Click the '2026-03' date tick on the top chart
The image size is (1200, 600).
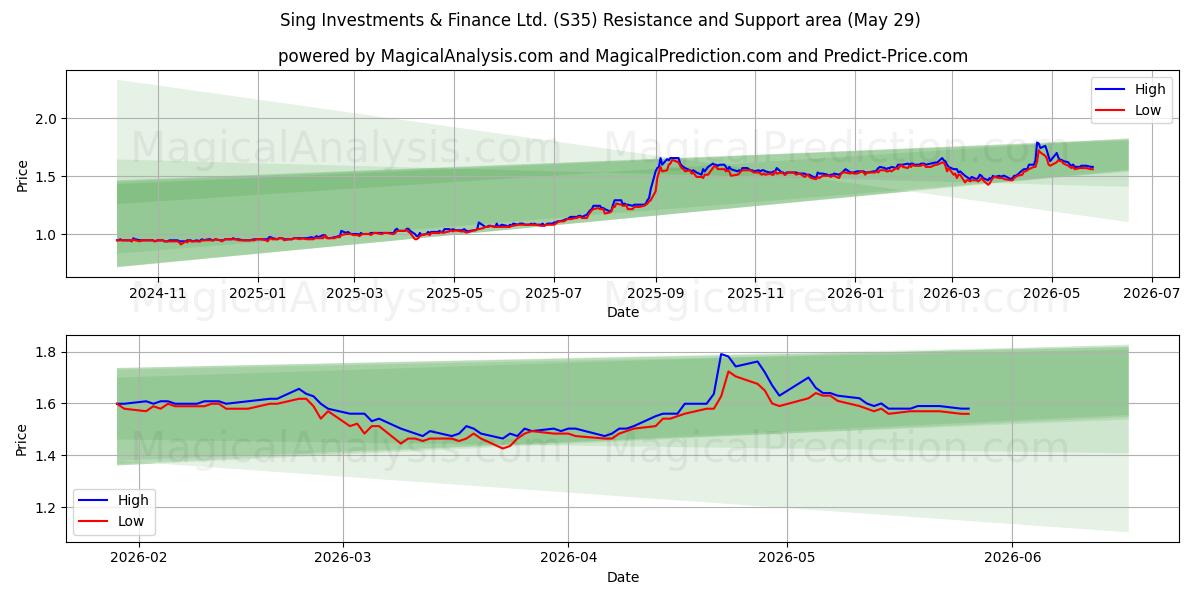pyautogui.click(x=951, y=295)
